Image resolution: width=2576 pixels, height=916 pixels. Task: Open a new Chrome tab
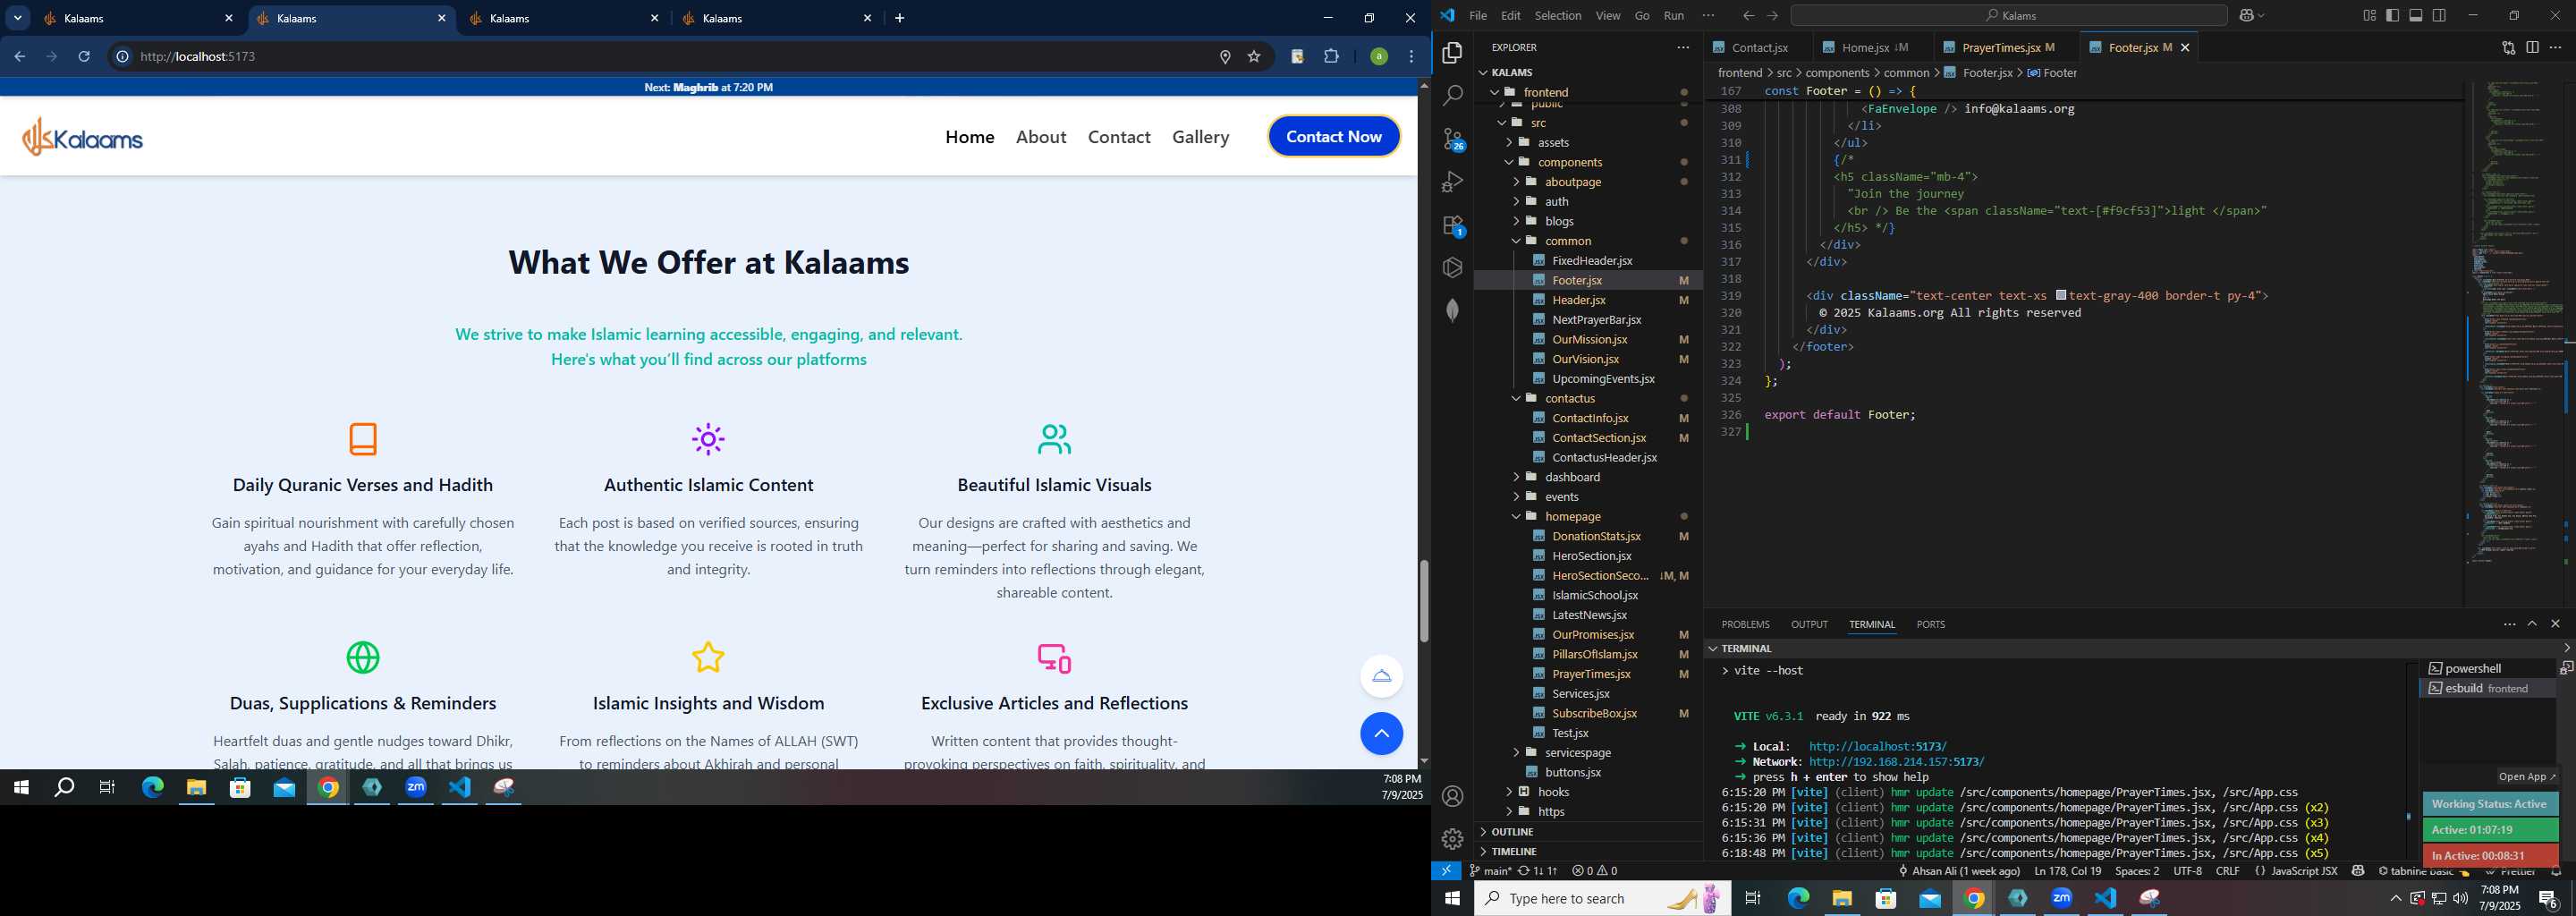coord(900,18)
